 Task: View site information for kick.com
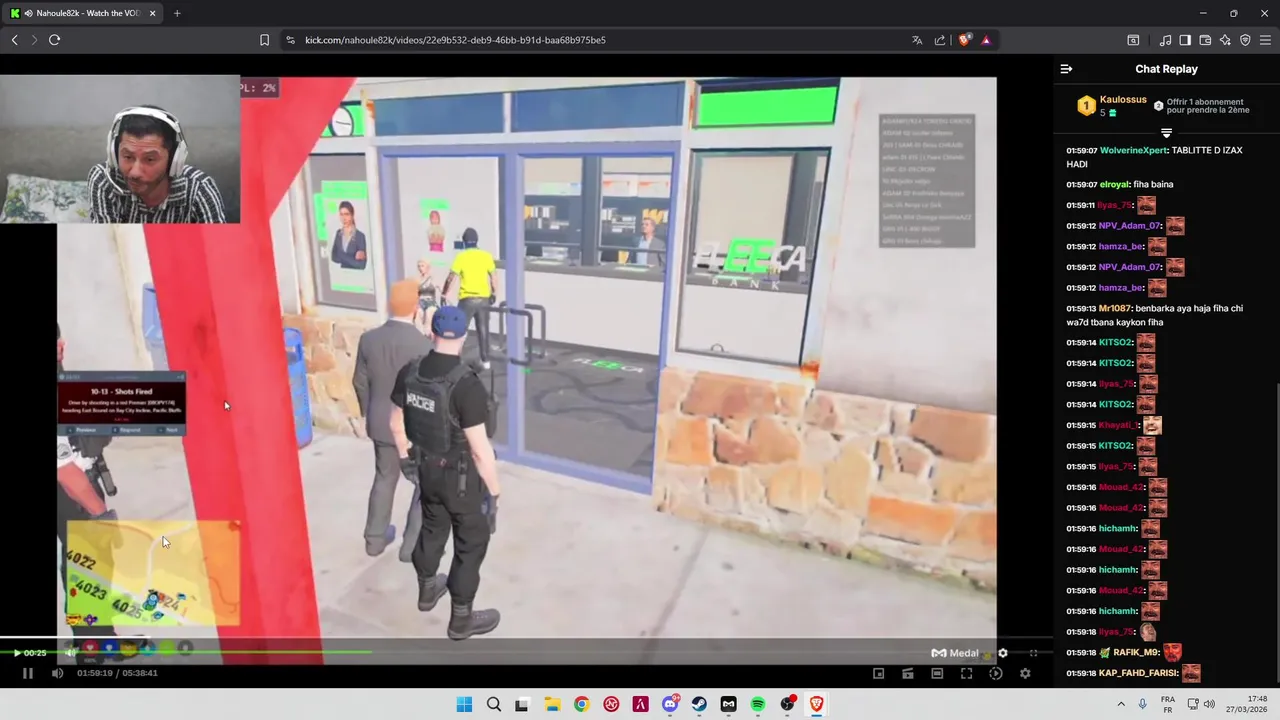click(290, 40)
